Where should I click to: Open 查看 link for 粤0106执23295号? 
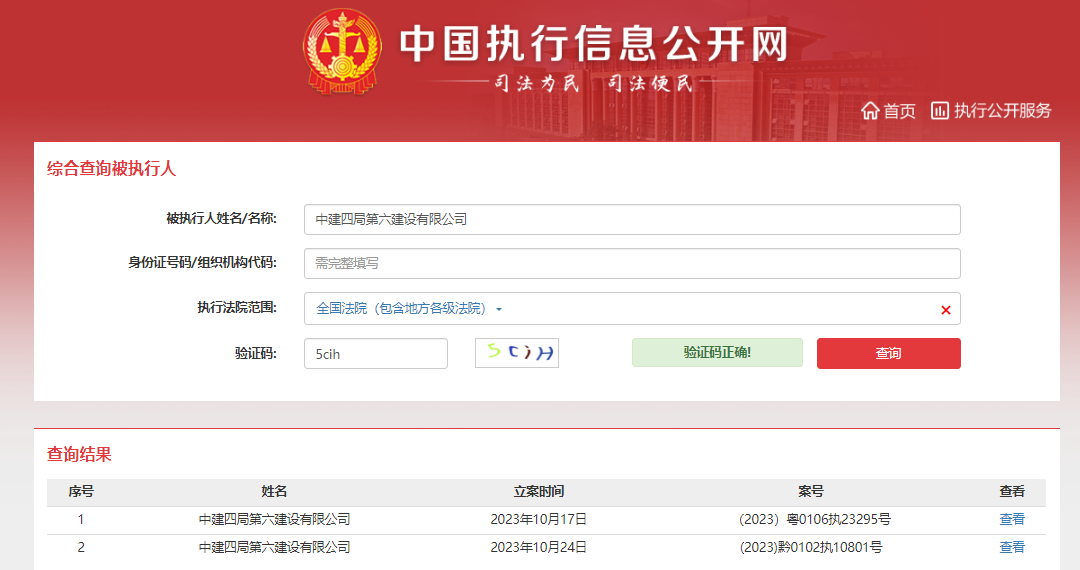[1012, 519]
